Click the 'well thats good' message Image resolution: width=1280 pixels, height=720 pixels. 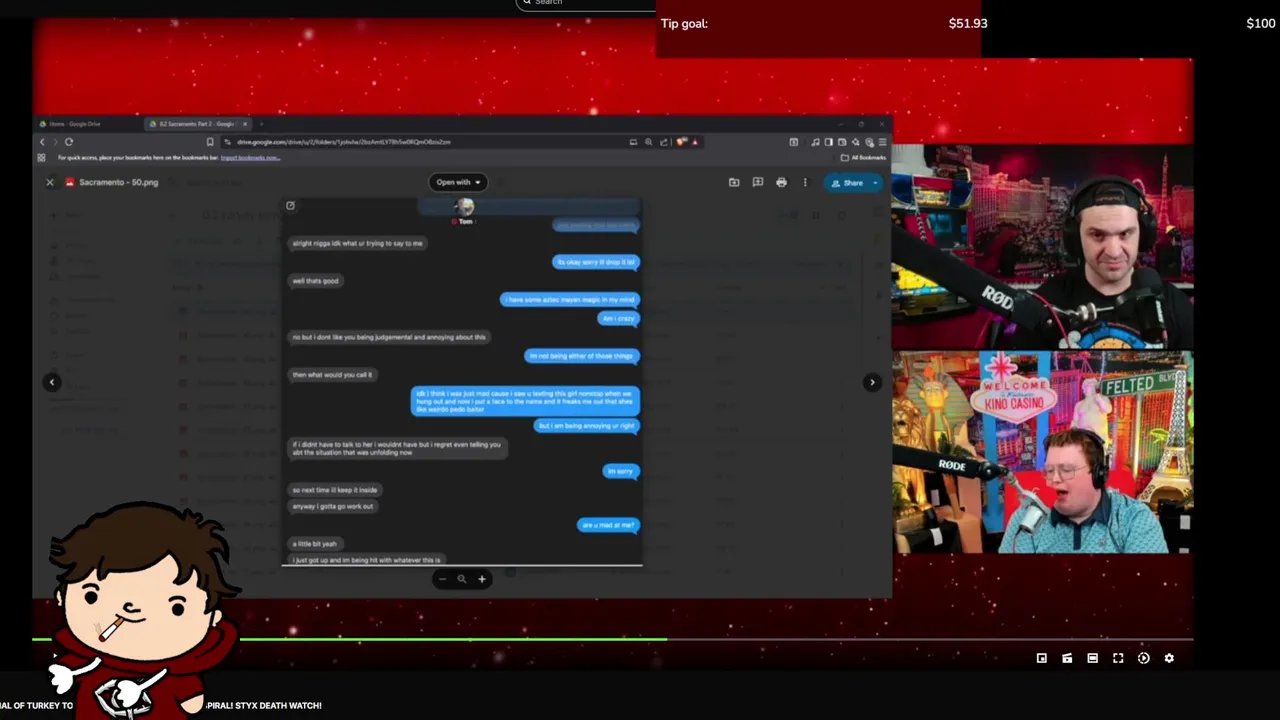[316, 281]
